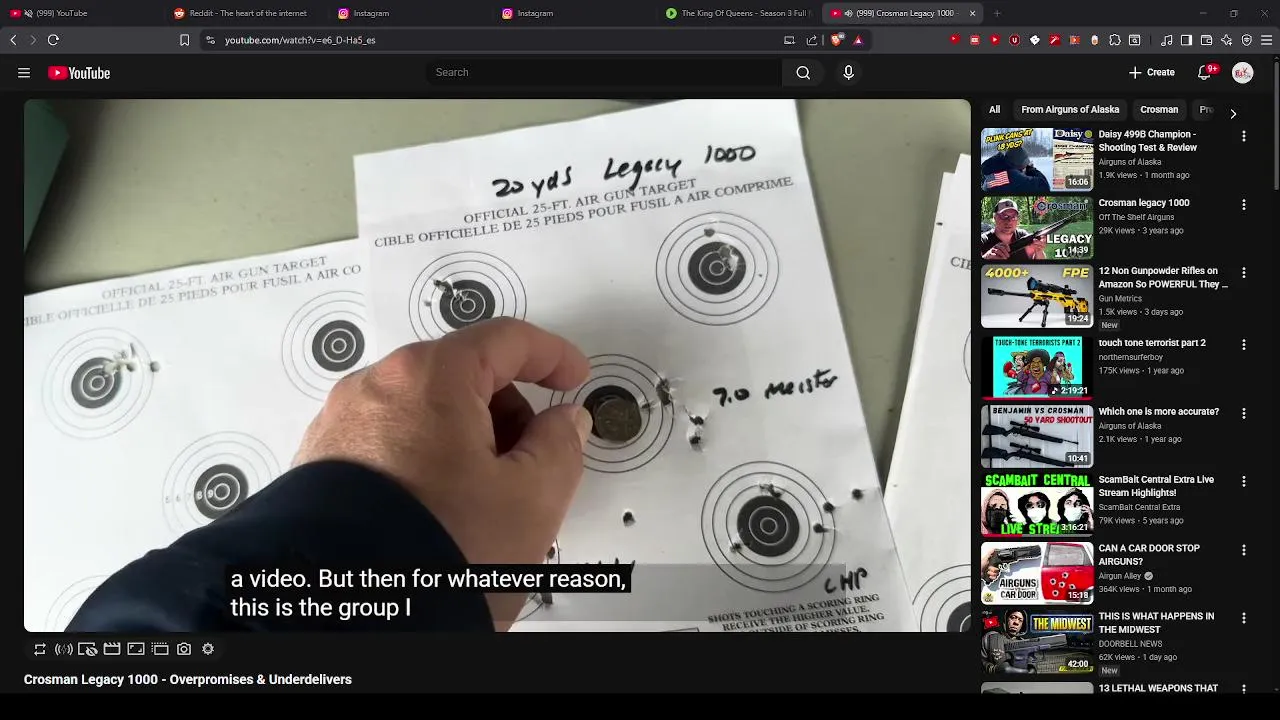
Task: Bookmark this page icon
Action: pos(184,40)
